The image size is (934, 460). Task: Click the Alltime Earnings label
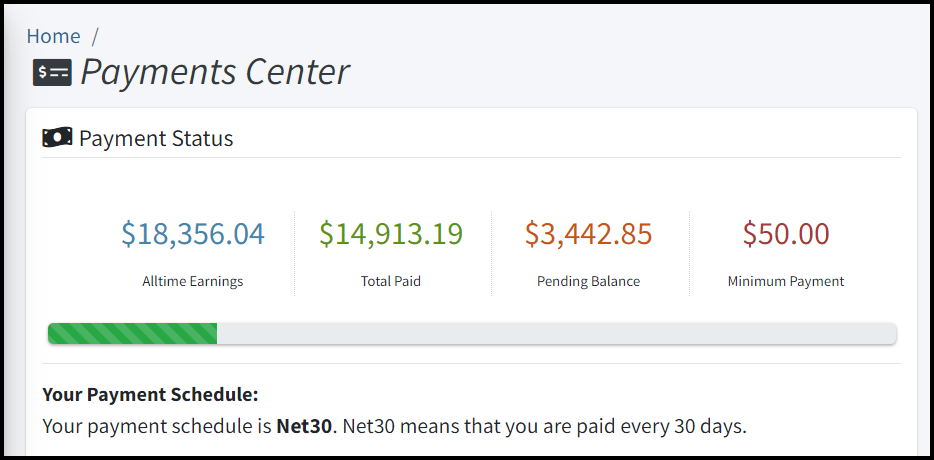pos(193,281)
